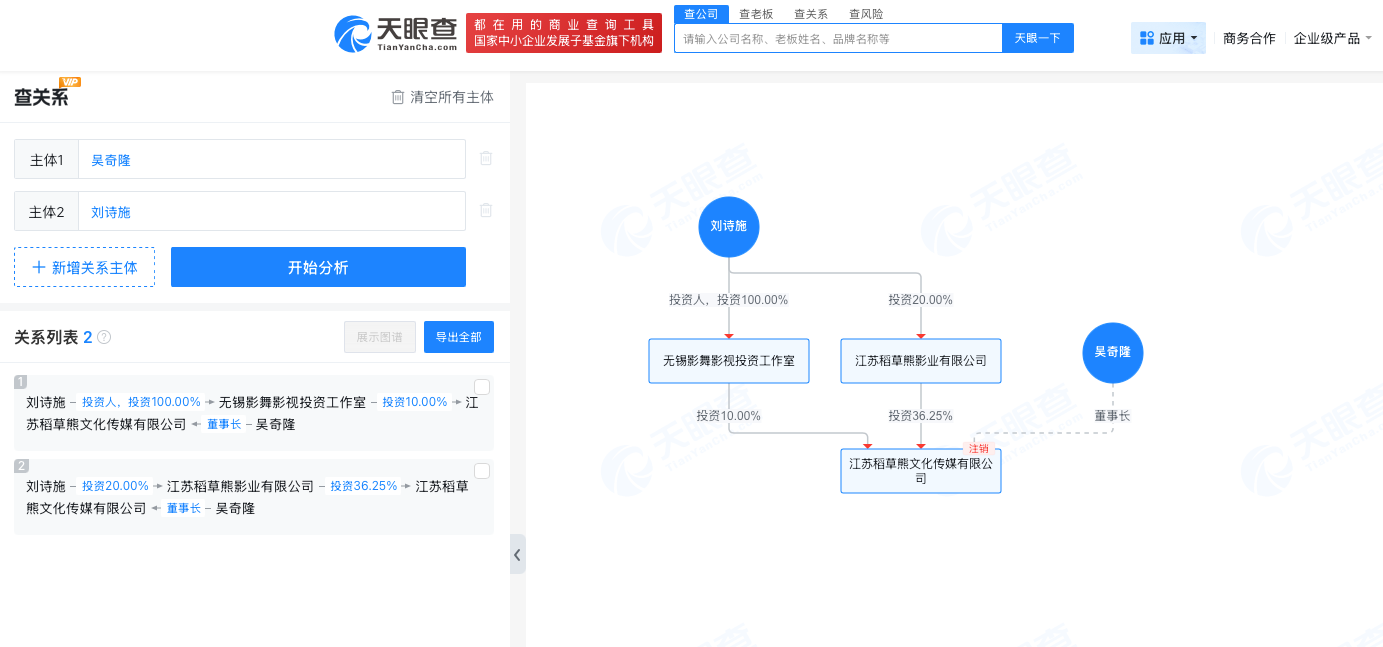Collapse the left panel with the arrow handle
Viewport: 1383px width, 647px height.
click(x=517, y=554)
